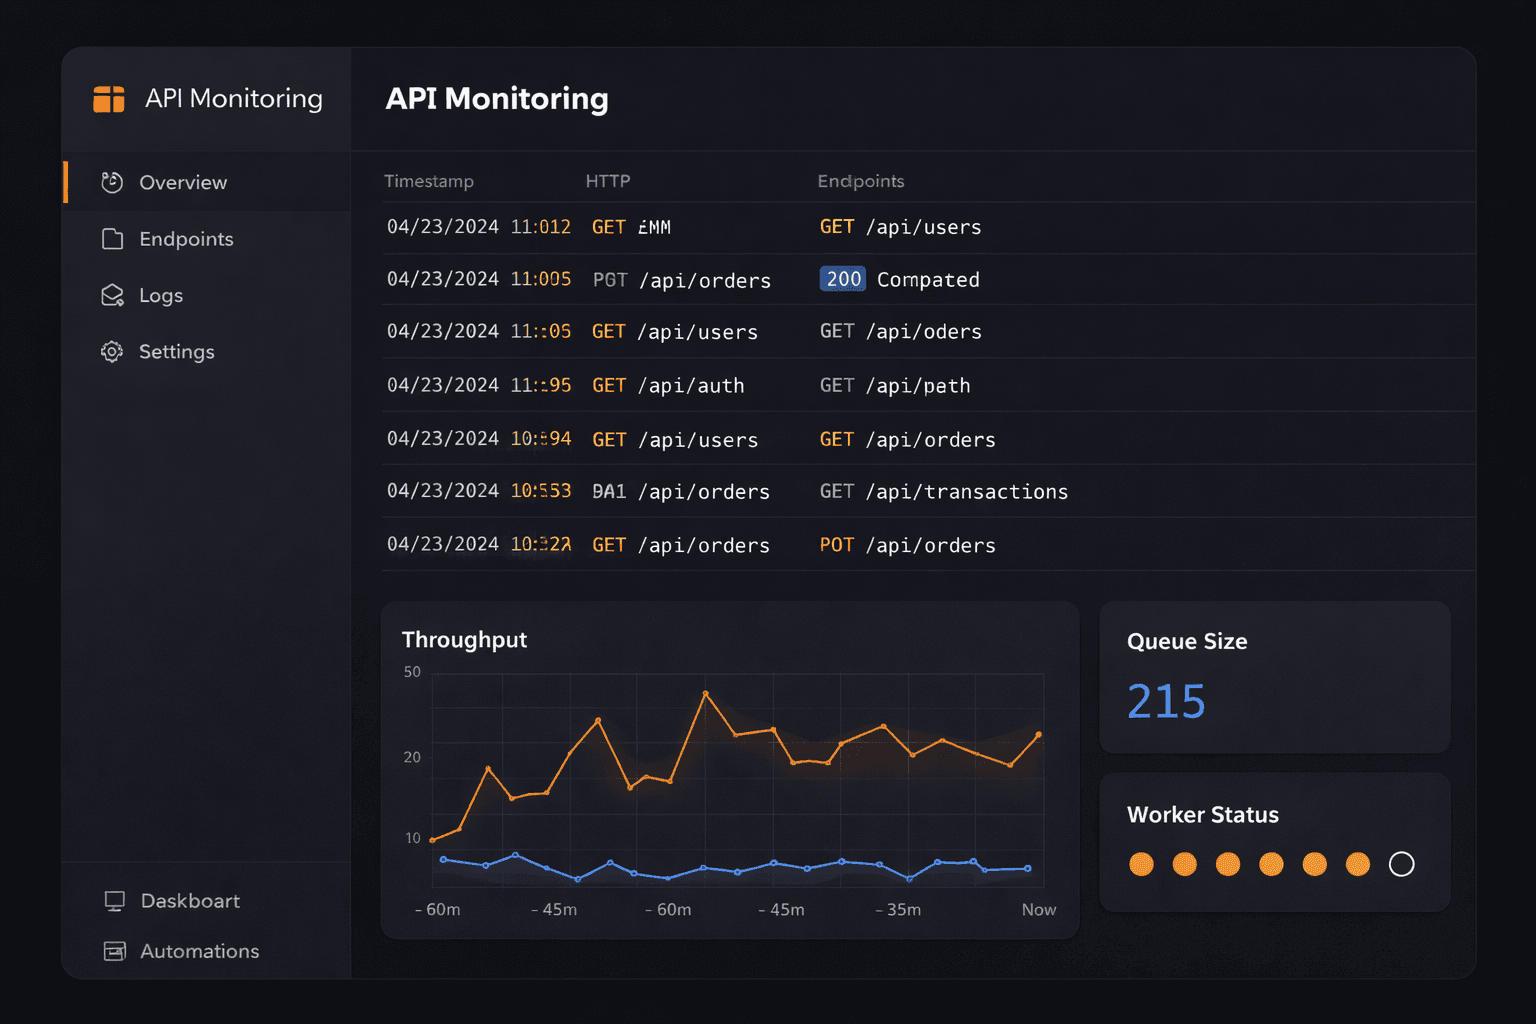Viewport: 1536px width, 1024px height.
Task: Open Logs via its envelope icon
Action: click(112, 295)
